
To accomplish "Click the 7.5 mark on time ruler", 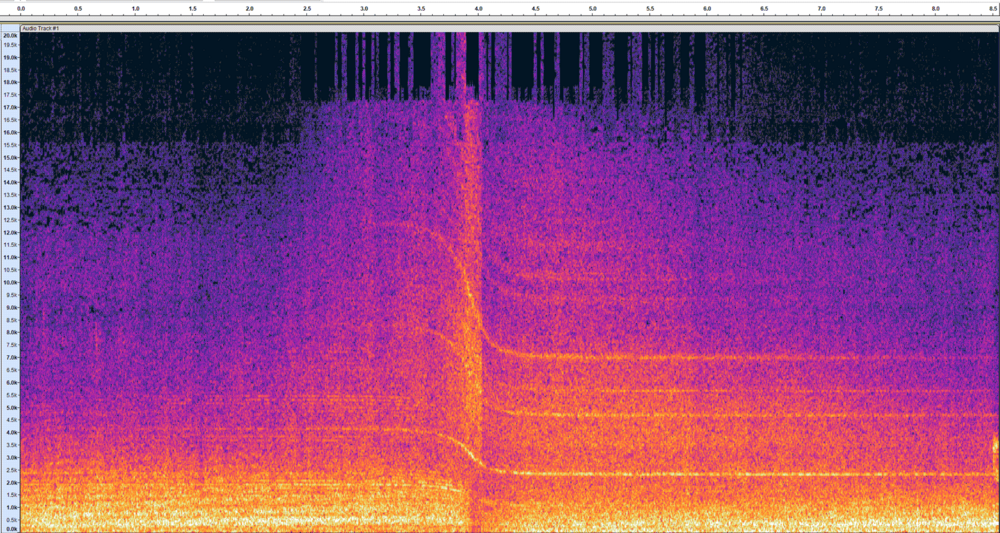I will [879, 9].
